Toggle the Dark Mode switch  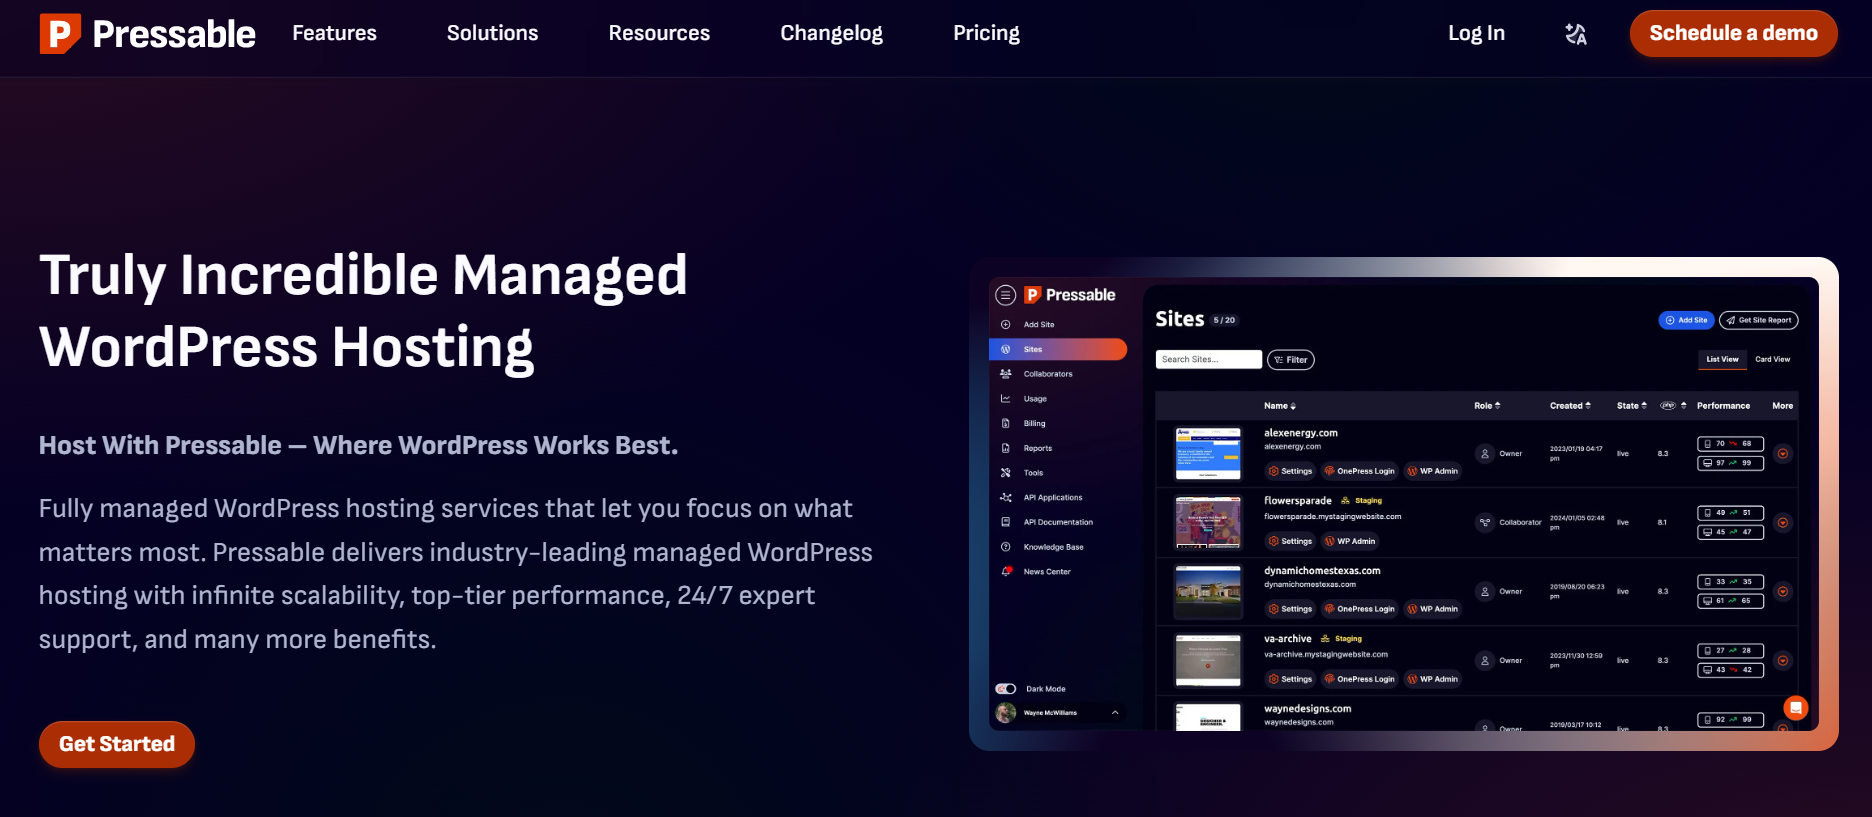(1006, 689)
